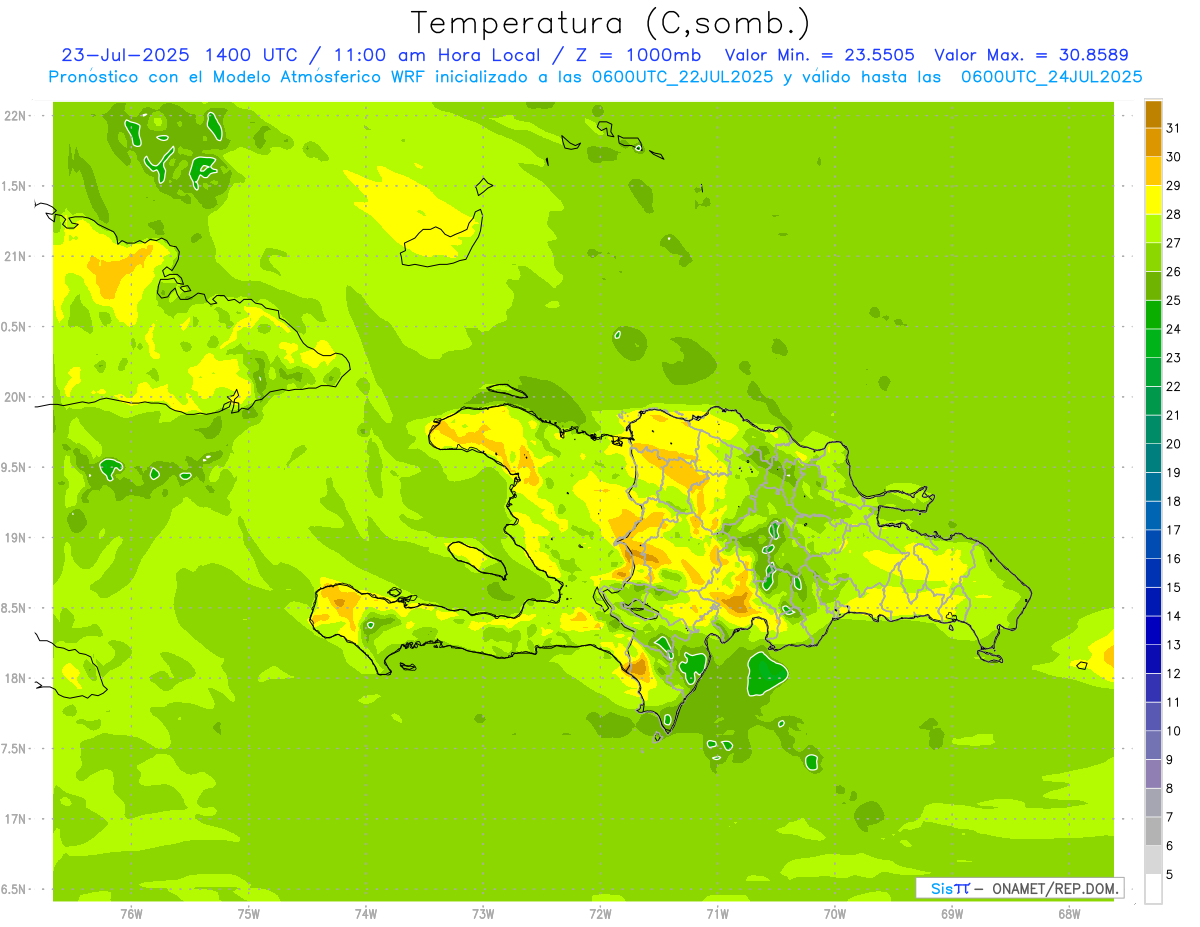
Task: Click the light green swatch between 26 and 27
Action: coord(1153,257)
